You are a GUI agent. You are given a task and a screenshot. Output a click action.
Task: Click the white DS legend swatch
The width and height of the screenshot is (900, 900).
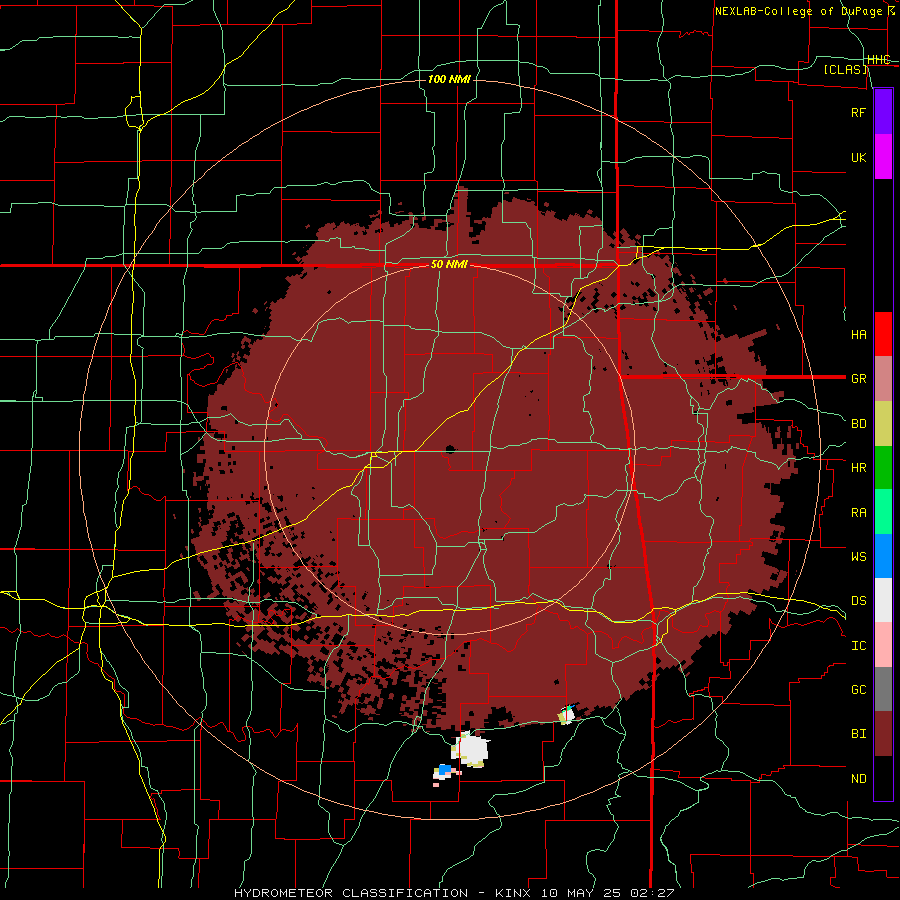[x=883, y=600]
